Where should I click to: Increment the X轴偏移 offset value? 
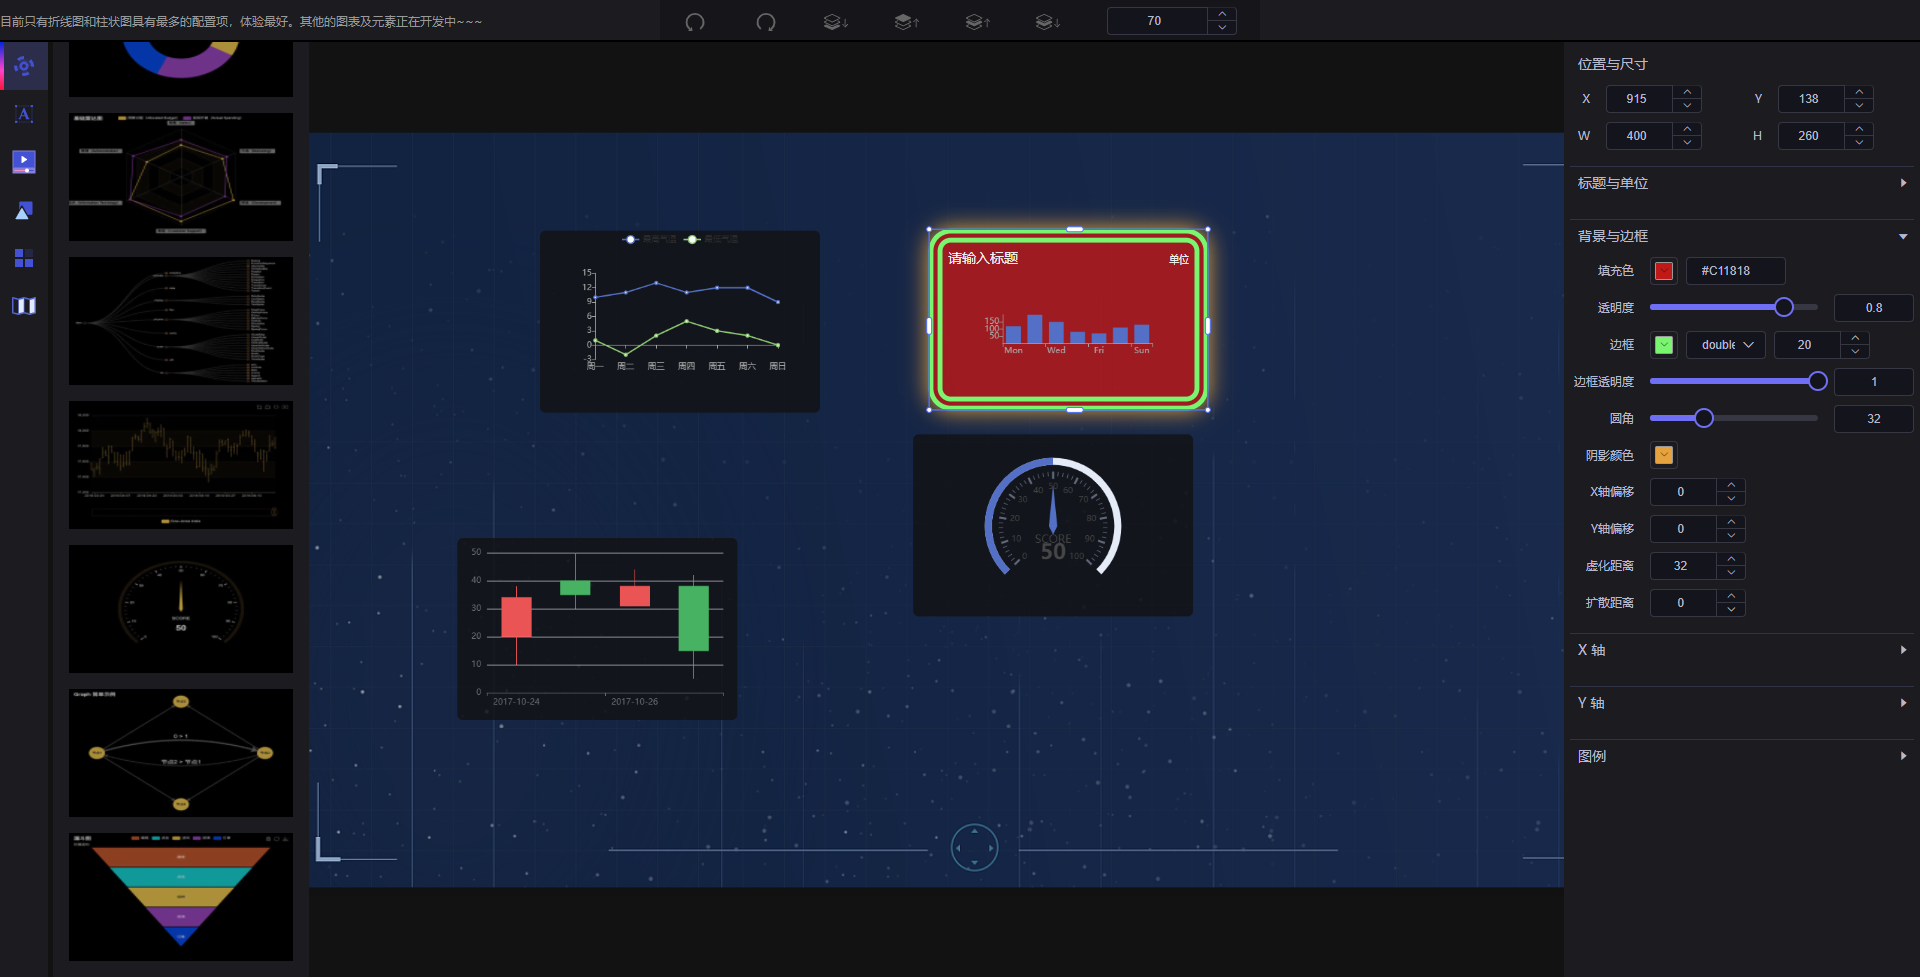[x=1731, y=485]
